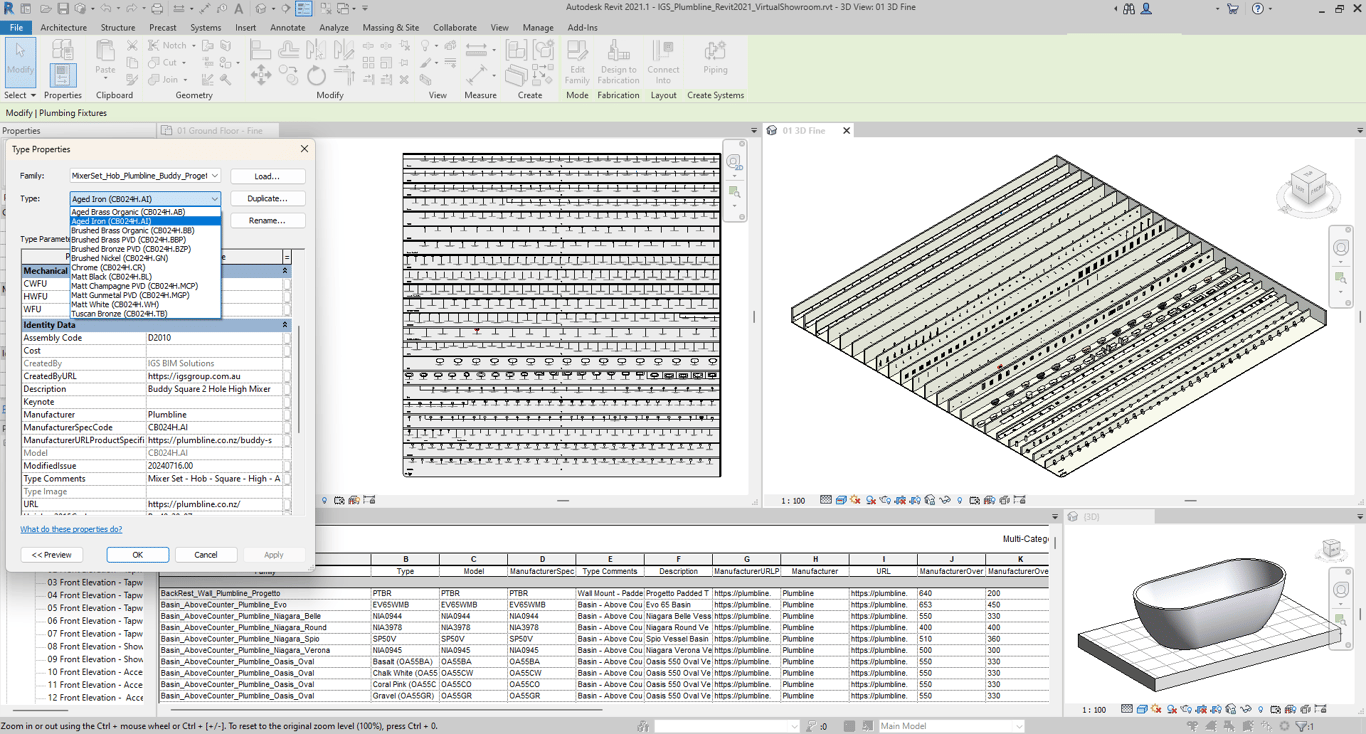1366x734 pixels.
Task: Choose Matt Black (CB024H.BL) from type list
Action: (111, 277)
